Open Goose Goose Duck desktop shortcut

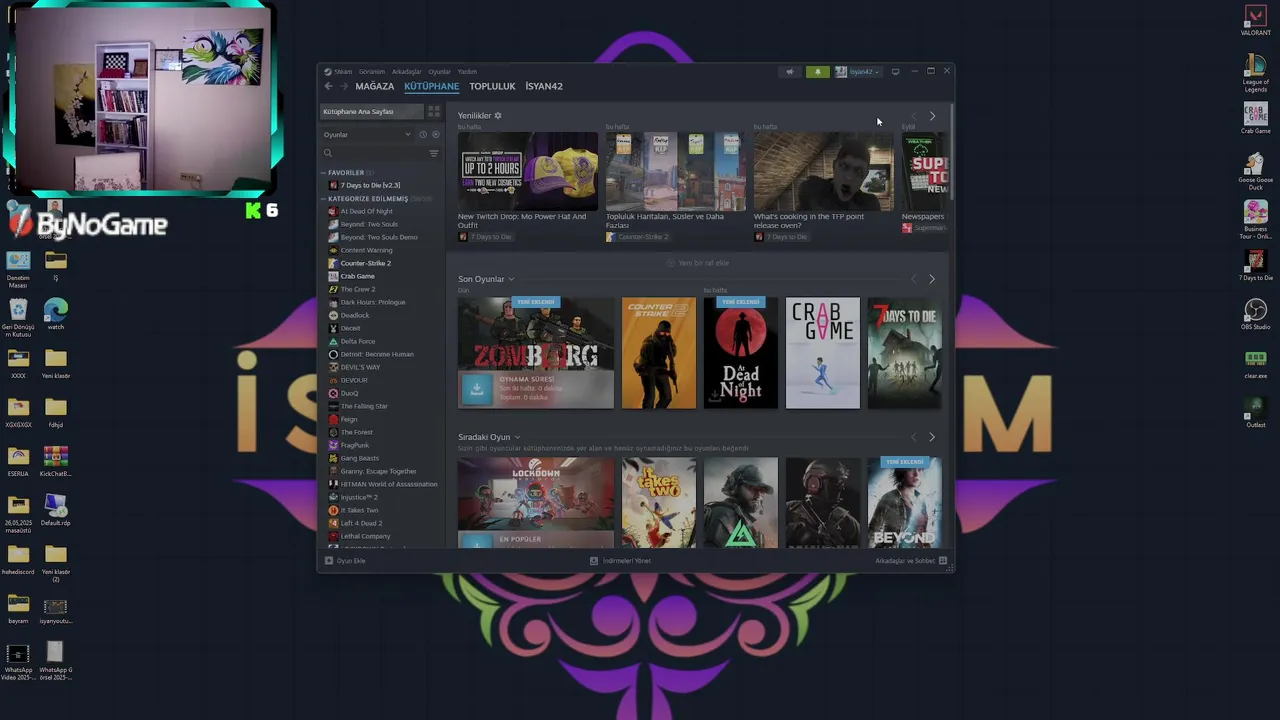point(1255,170)
